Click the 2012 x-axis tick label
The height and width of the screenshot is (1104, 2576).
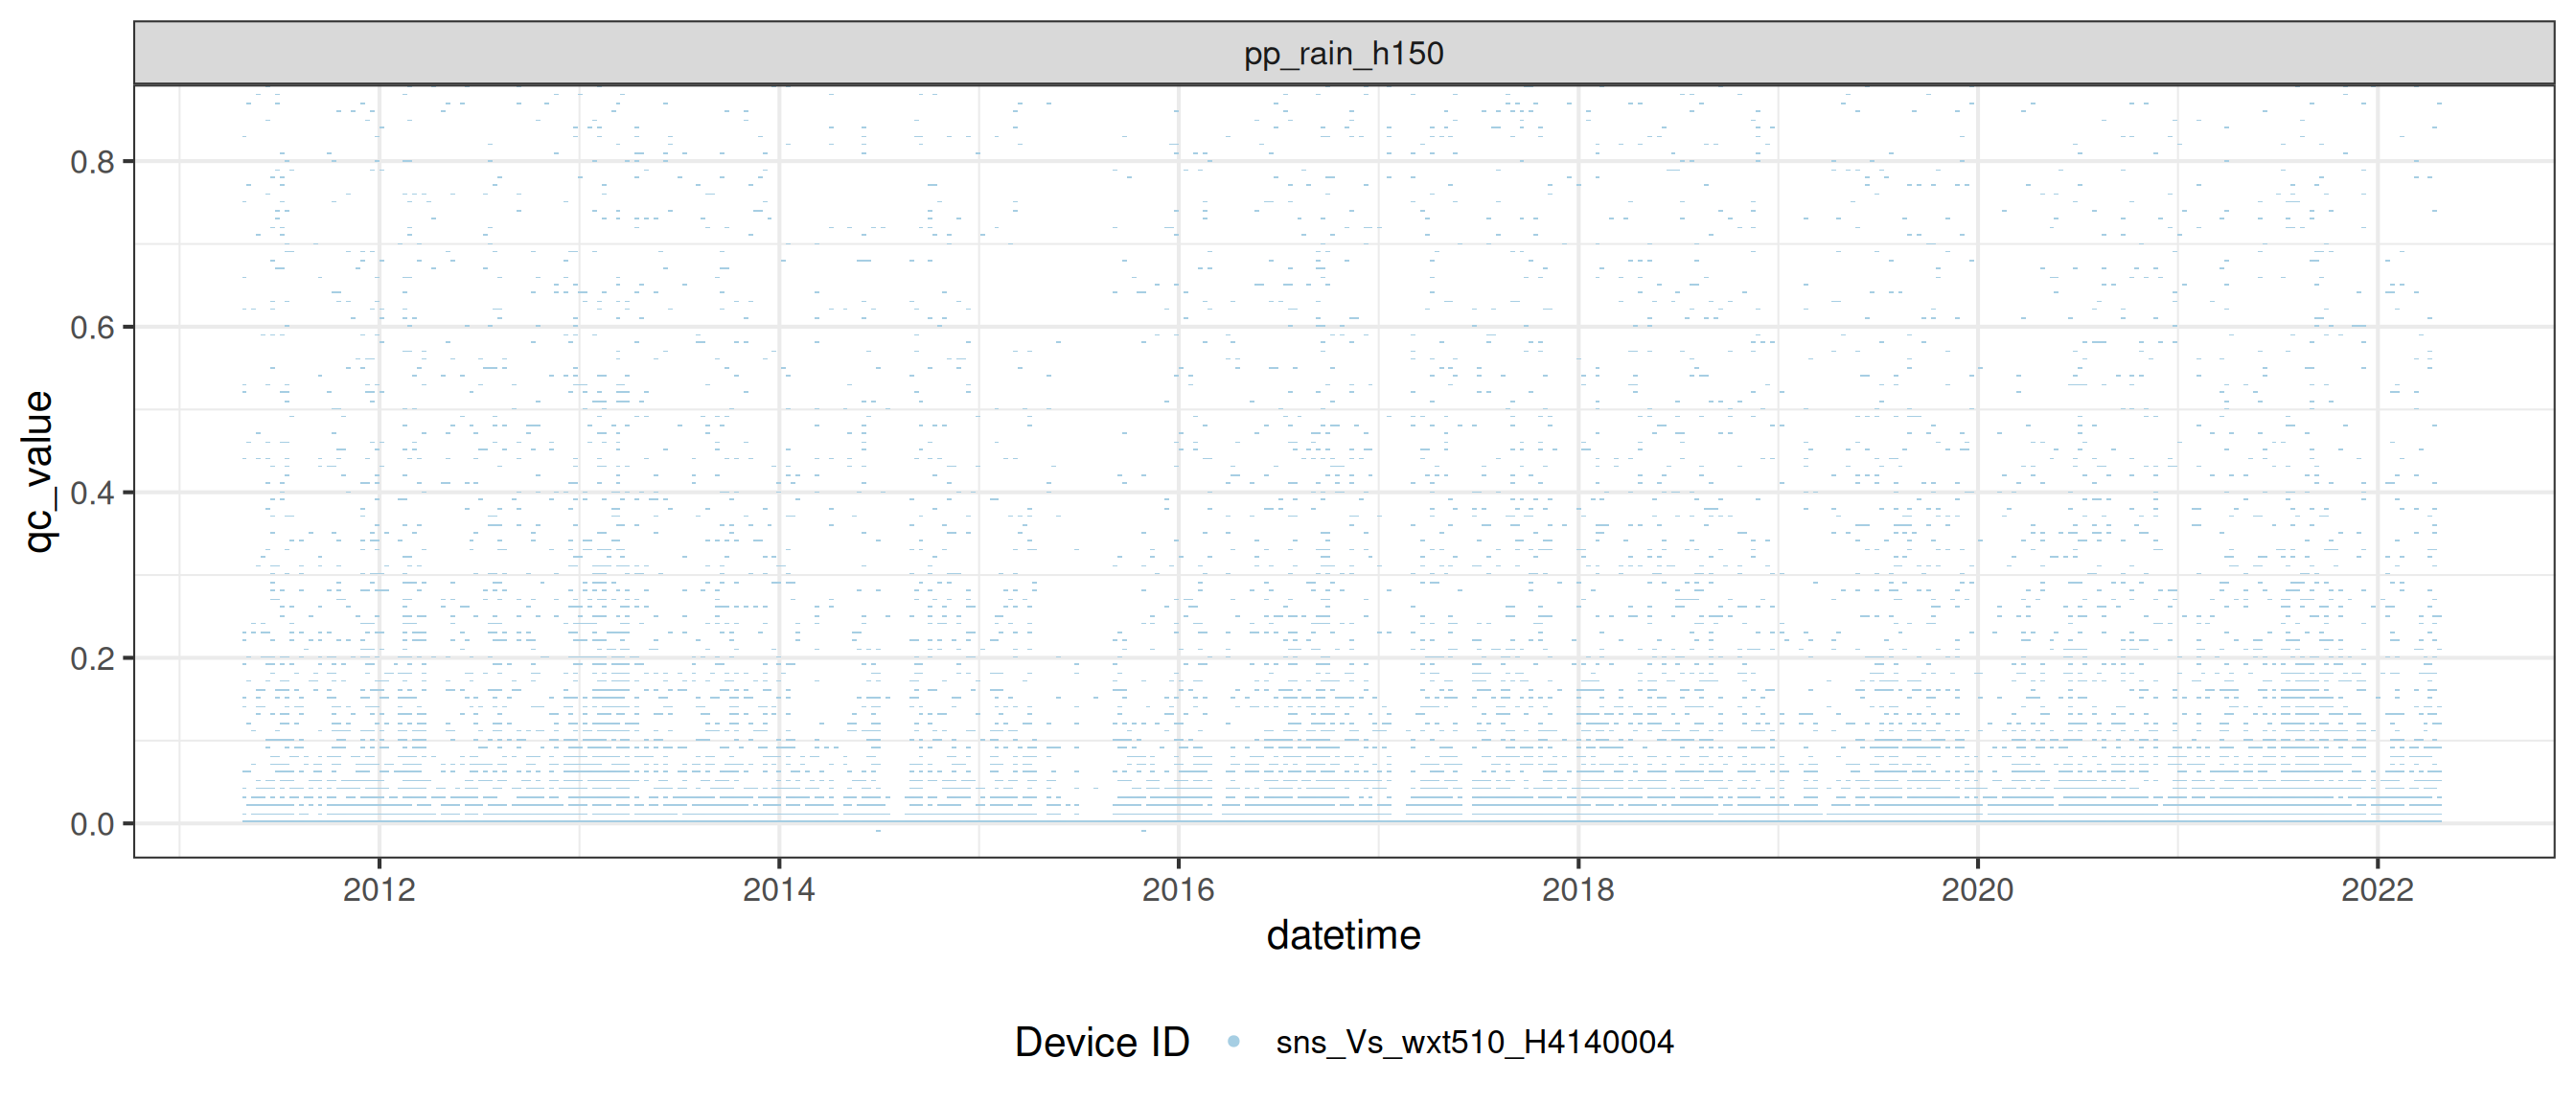(x=379, y=889)
